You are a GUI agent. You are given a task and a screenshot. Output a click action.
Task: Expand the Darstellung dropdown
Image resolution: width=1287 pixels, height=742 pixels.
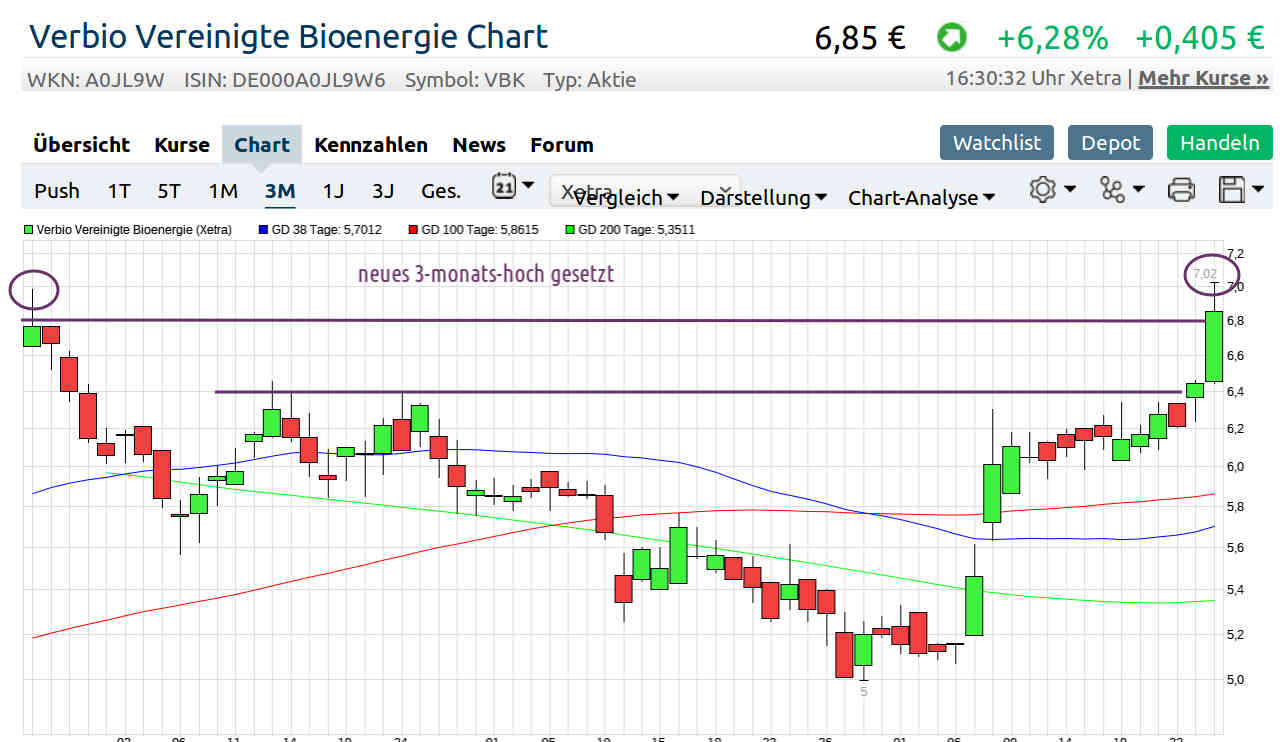763,198
